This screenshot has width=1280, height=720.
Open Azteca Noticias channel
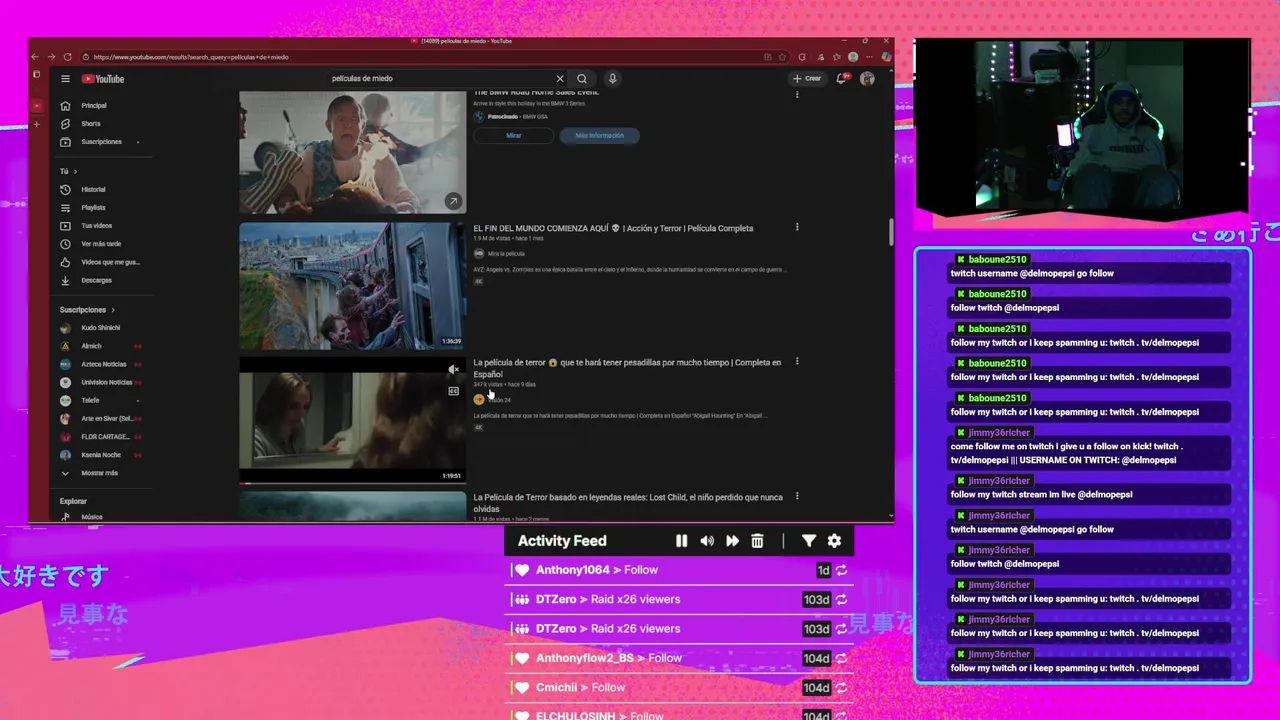point(103,364)
